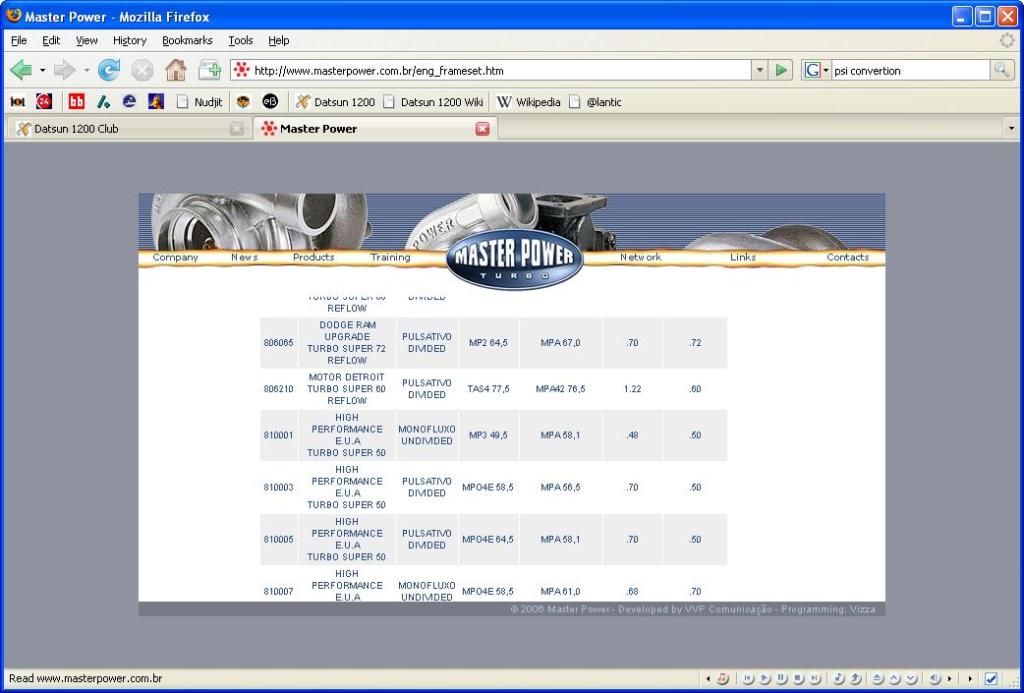This screenshot has width=1024, height=693.
Task: Click the Previous Track button in the status bar
Action: tap(748, 679)
